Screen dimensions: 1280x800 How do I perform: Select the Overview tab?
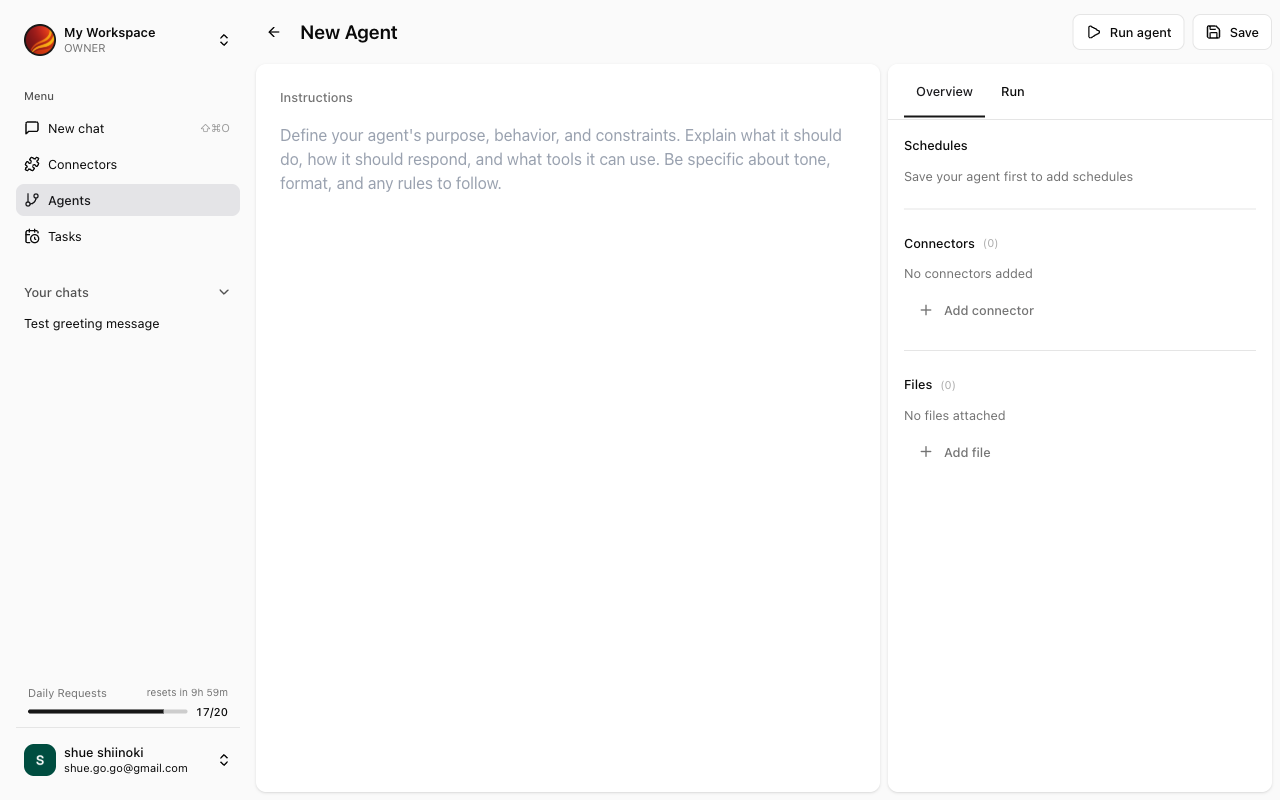click(x=944, y=91)
